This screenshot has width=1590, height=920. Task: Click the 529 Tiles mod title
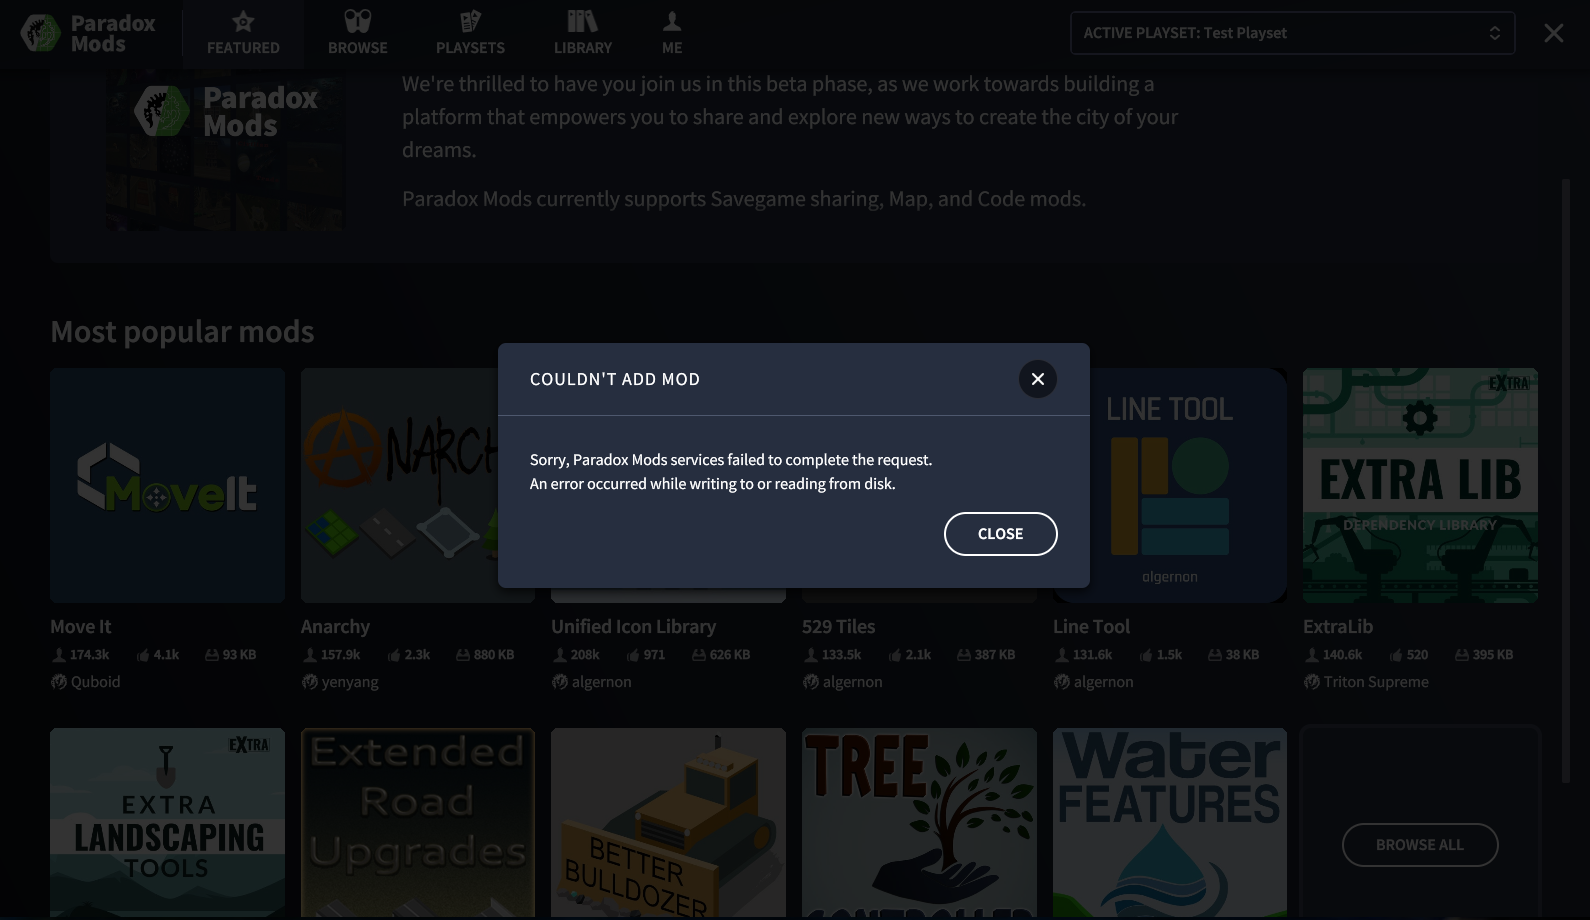click(839, 627)
